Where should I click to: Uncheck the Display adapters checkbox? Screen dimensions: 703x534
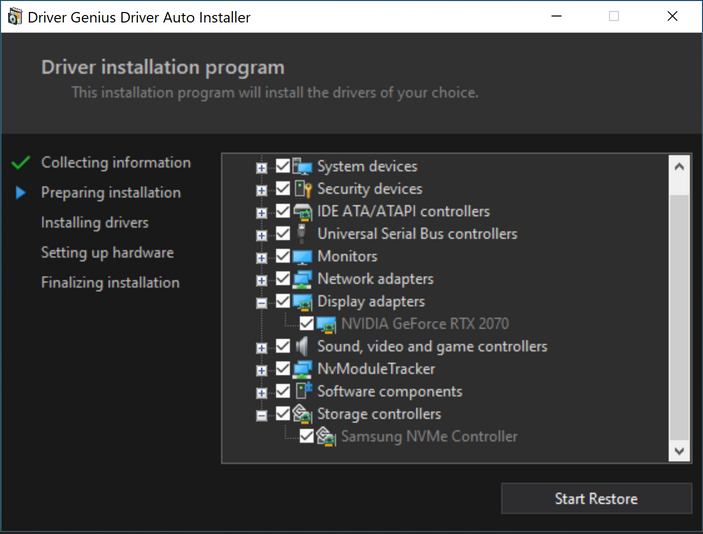pos(283,300)
